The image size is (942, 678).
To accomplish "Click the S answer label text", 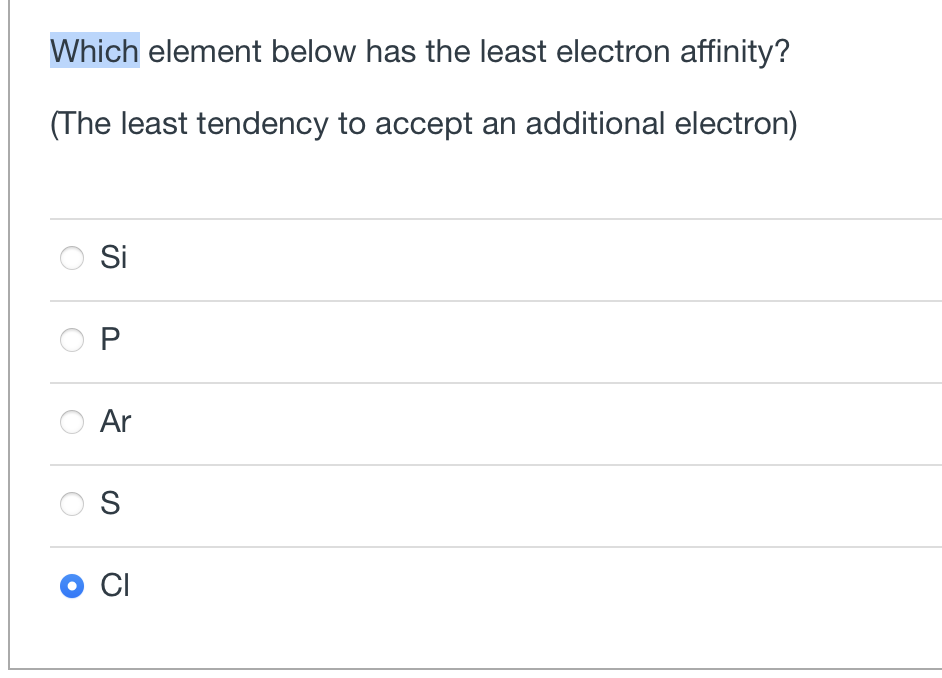I will [110, 504].
